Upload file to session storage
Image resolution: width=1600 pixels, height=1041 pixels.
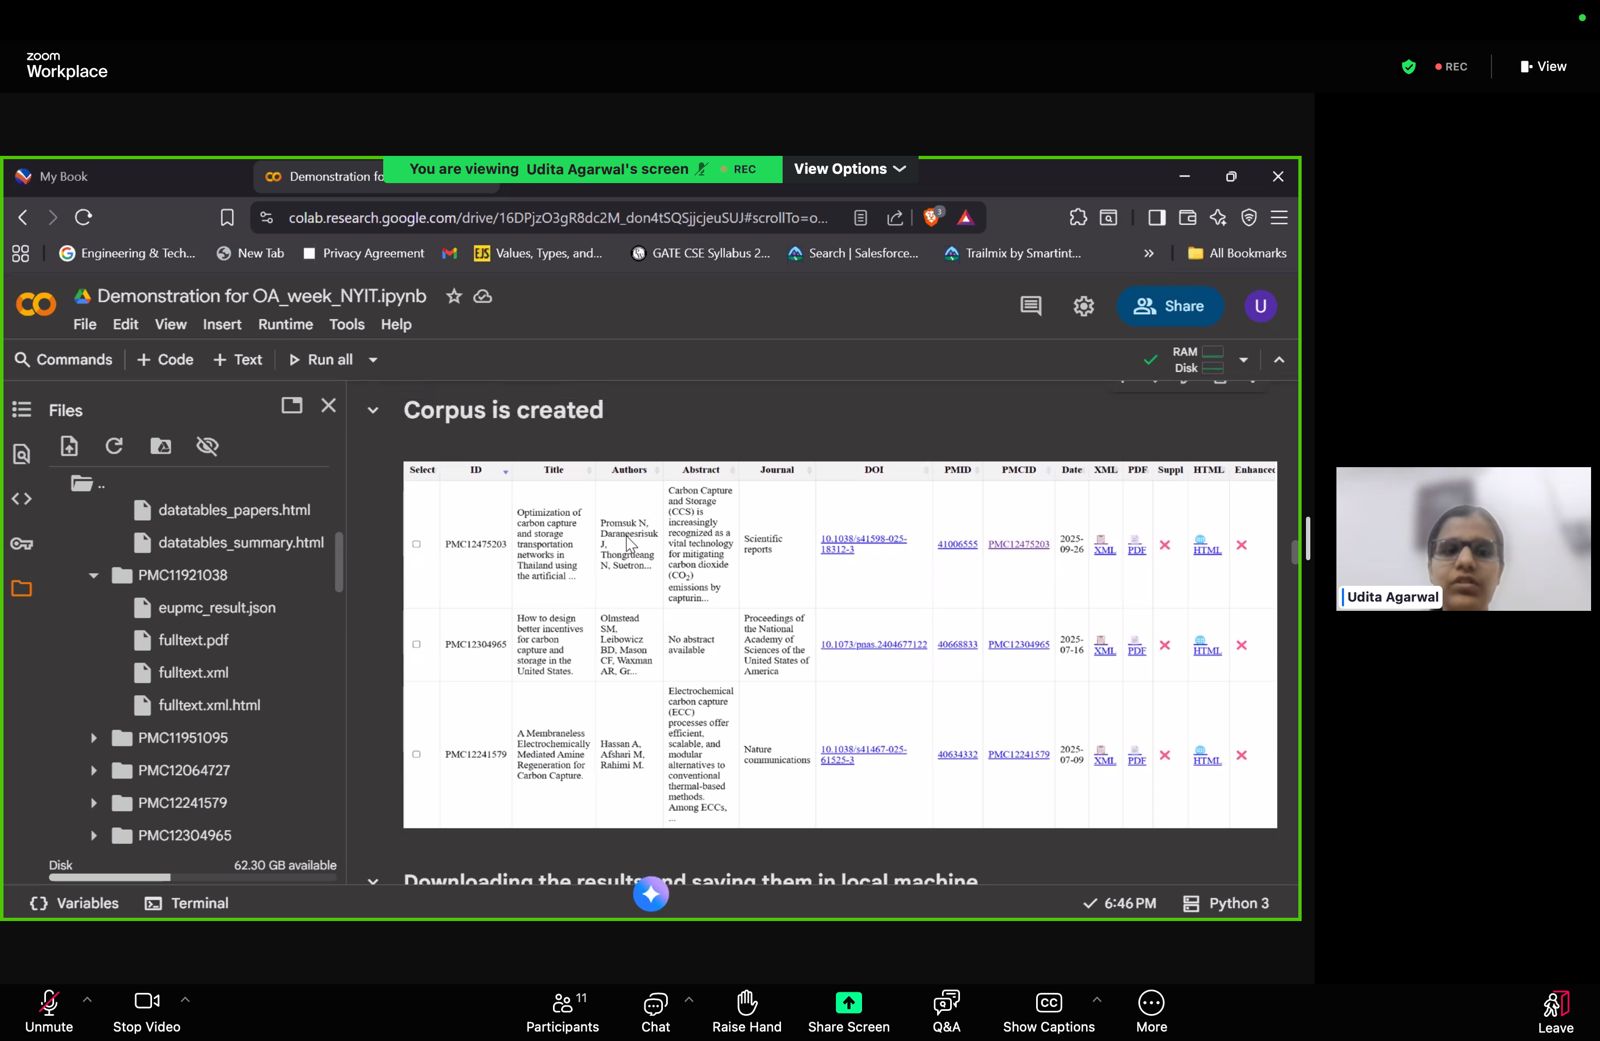(69, 446)
